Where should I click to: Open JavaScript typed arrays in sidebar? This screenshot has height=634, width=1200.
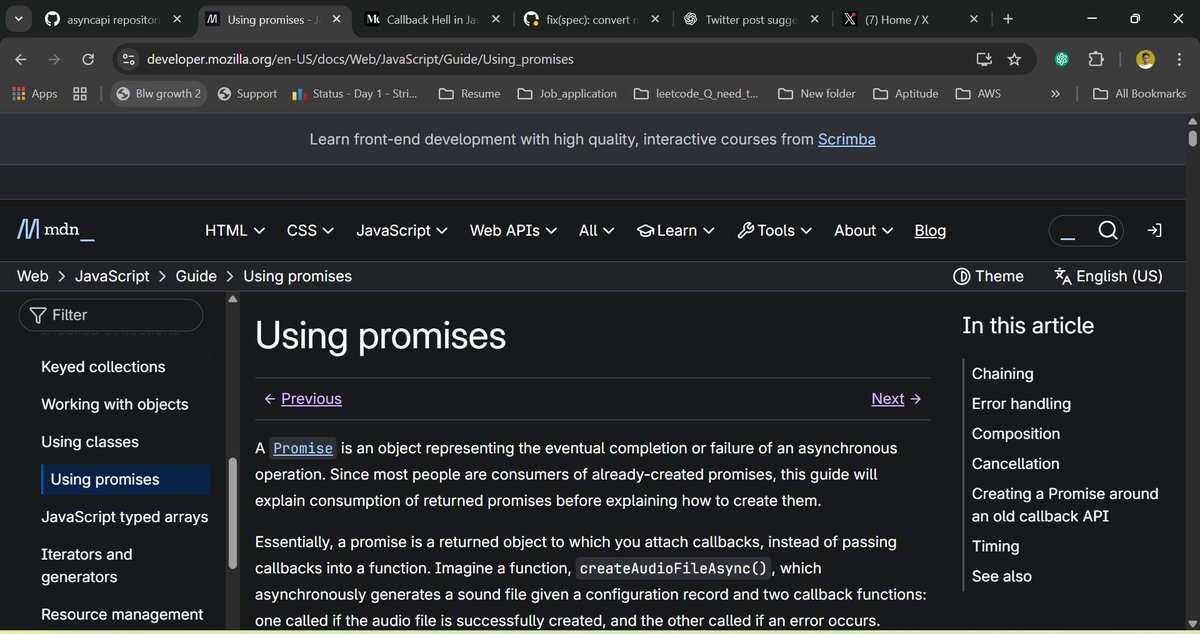click(125, 517)
